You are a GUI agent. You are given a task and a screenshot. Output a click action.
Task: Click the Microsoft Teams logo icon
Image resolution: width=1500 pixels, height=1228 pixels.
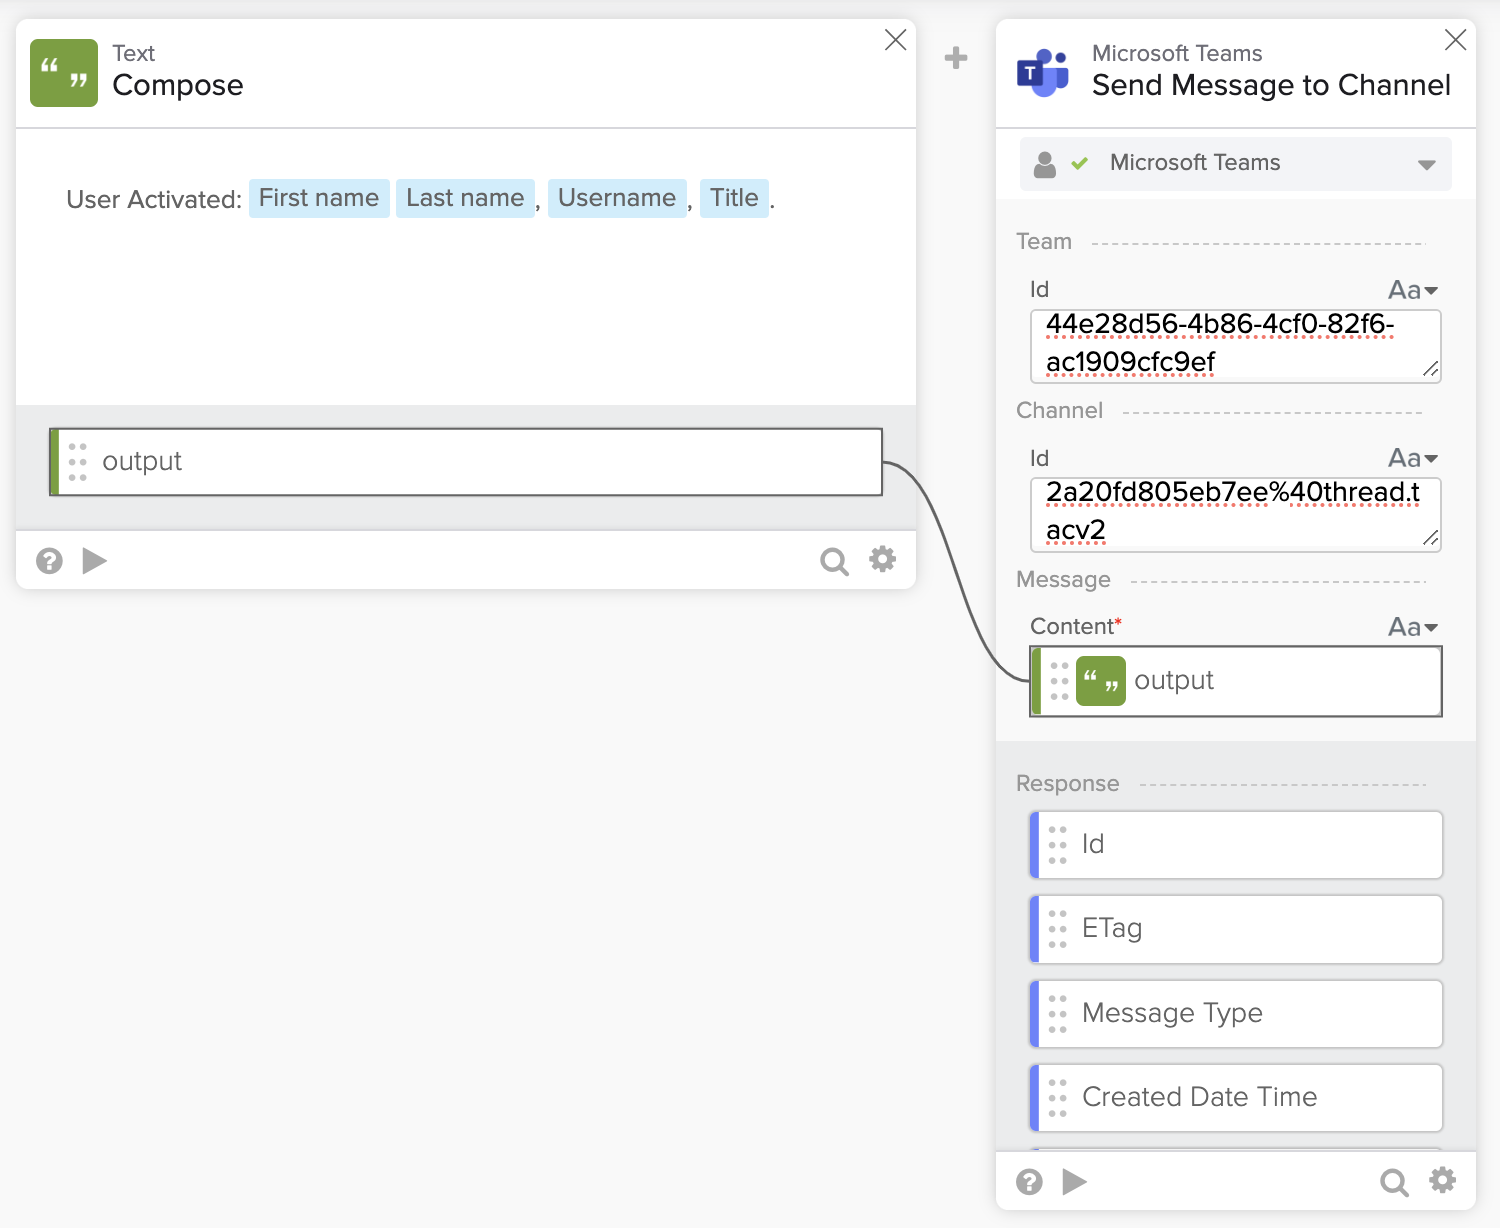[x=1043, y=73]
